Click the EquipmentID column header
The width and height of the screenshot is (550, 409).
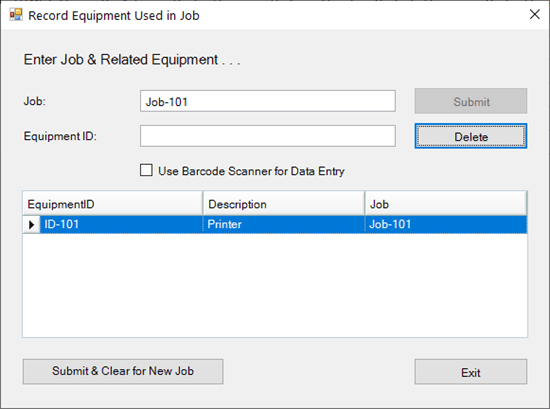click(113, 204)
